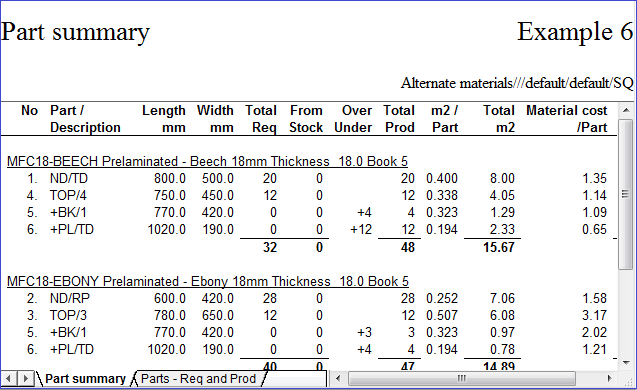Click the vertical scrollbar up arrow
637x390 pixels.
click(626, 110)
